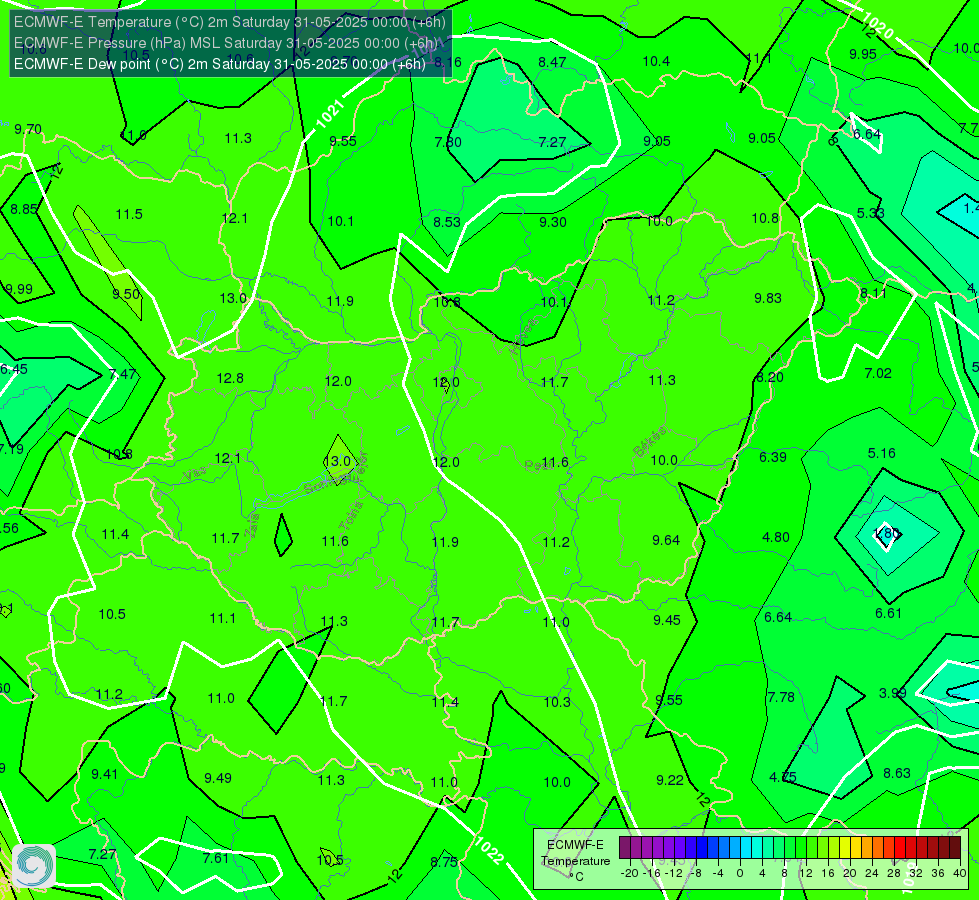Click the map value 7.80
The image size is (979, 900).
tap(448, 142)
